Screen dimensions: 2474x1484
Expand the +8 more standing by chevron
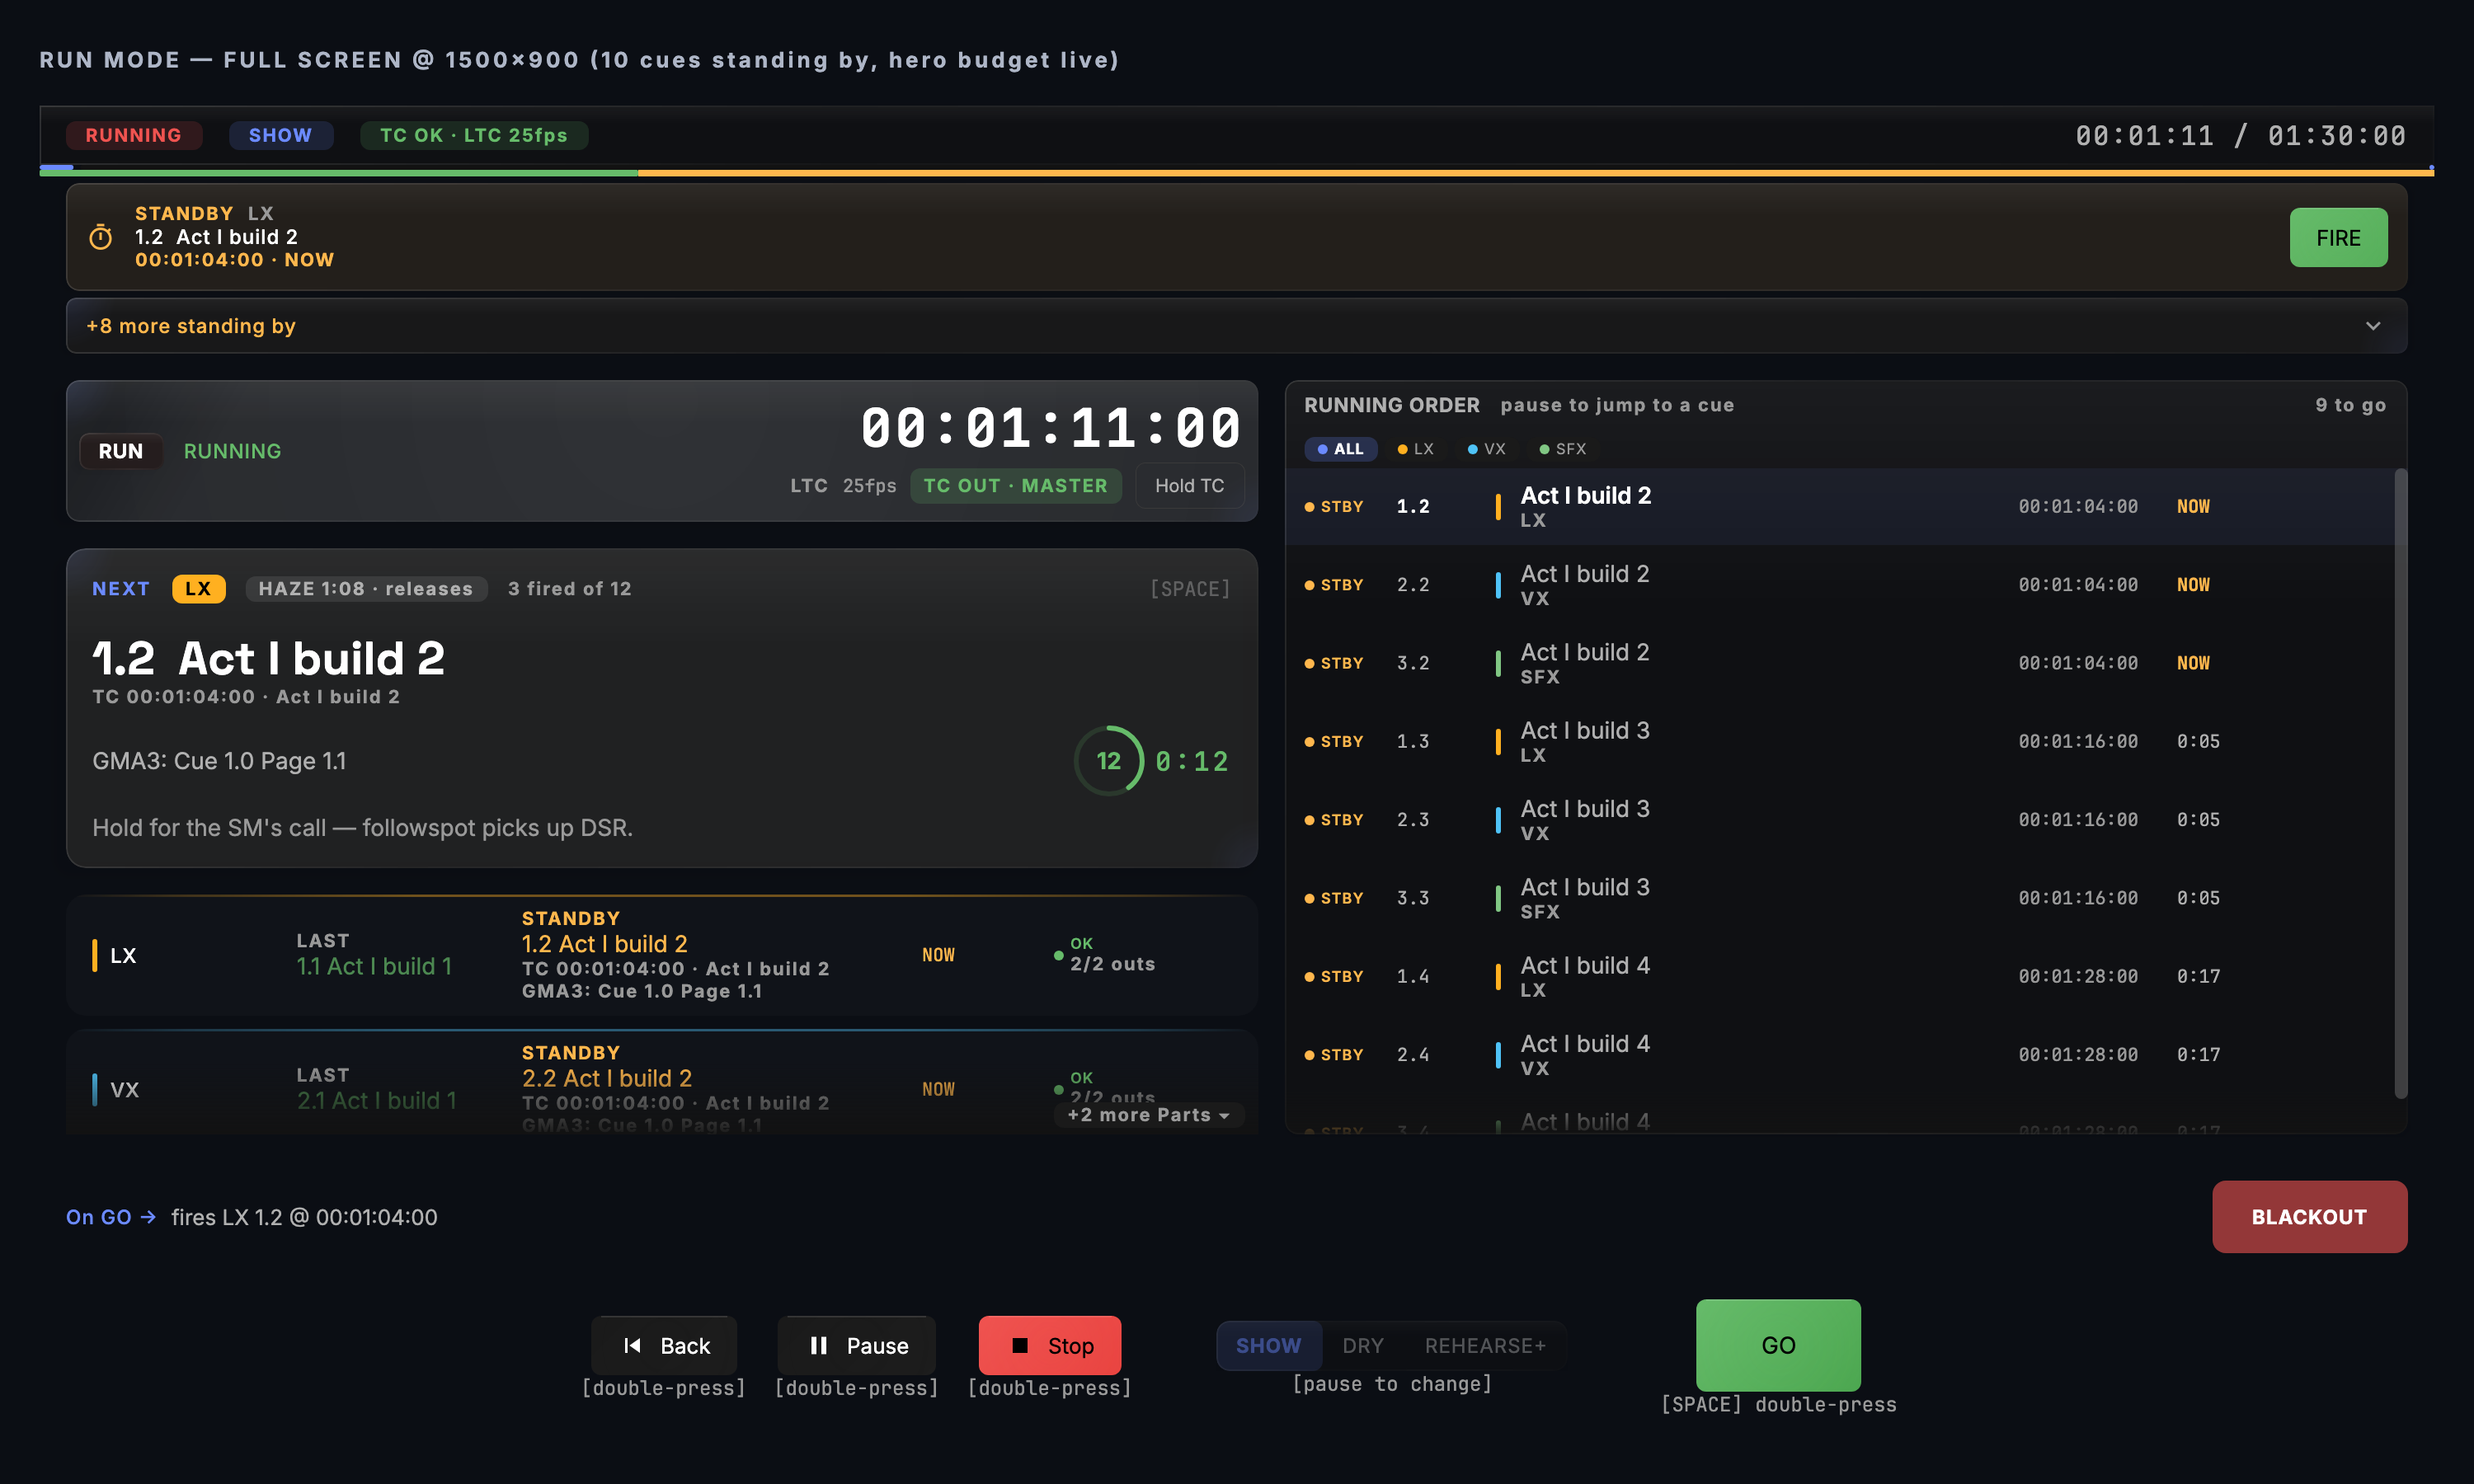click(x=2372, y=326)
